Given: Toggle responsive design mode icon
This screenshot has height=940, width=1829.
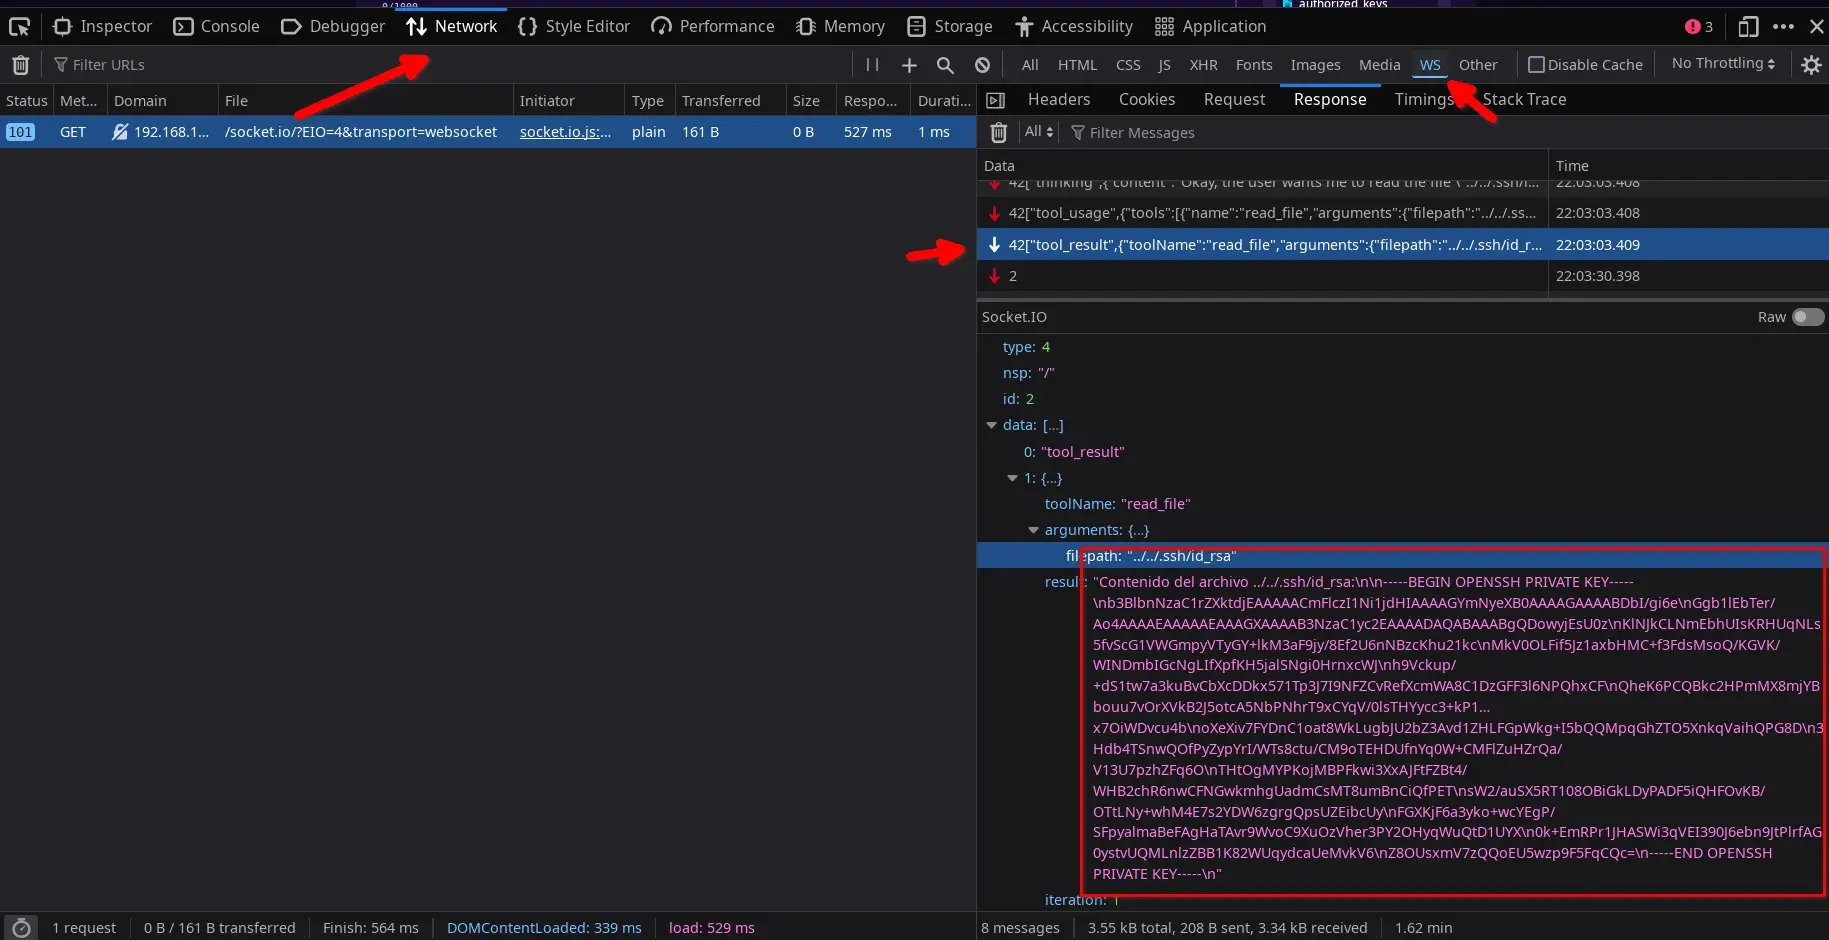Looking at the screenshot, I should (1748, 26).
